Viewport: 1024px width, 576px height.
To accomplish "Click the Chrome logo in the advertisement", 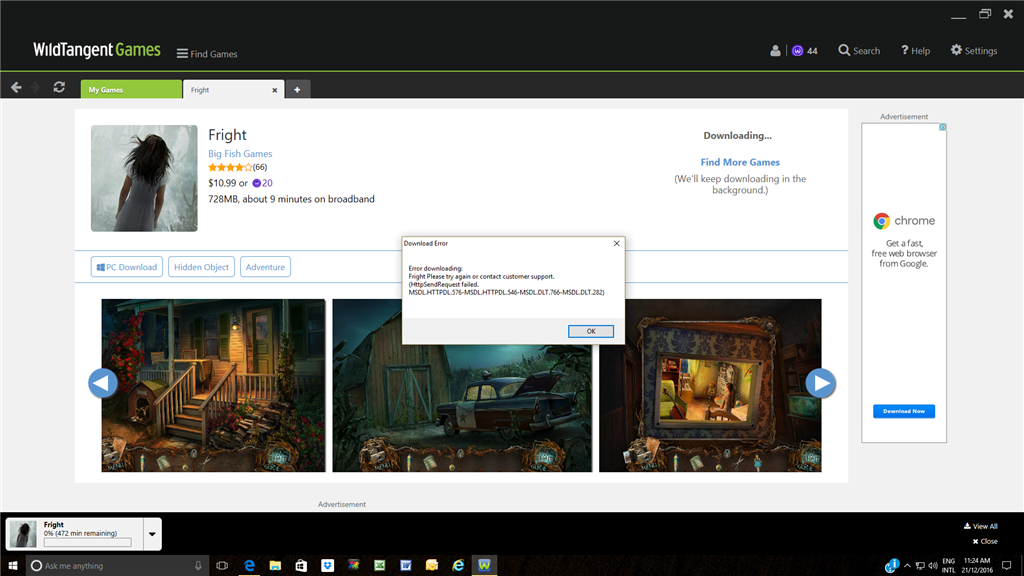I will (x=882, y=221).
